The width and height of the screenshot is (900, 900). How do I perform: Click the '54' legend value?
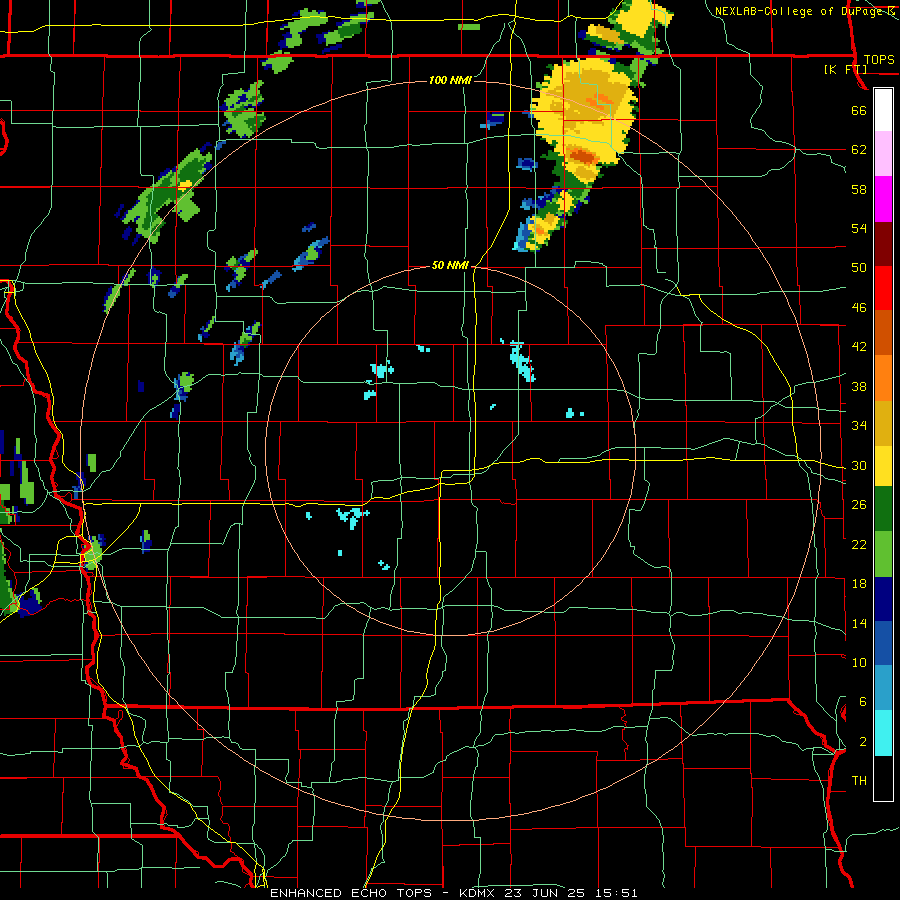(x=859, y=228)
